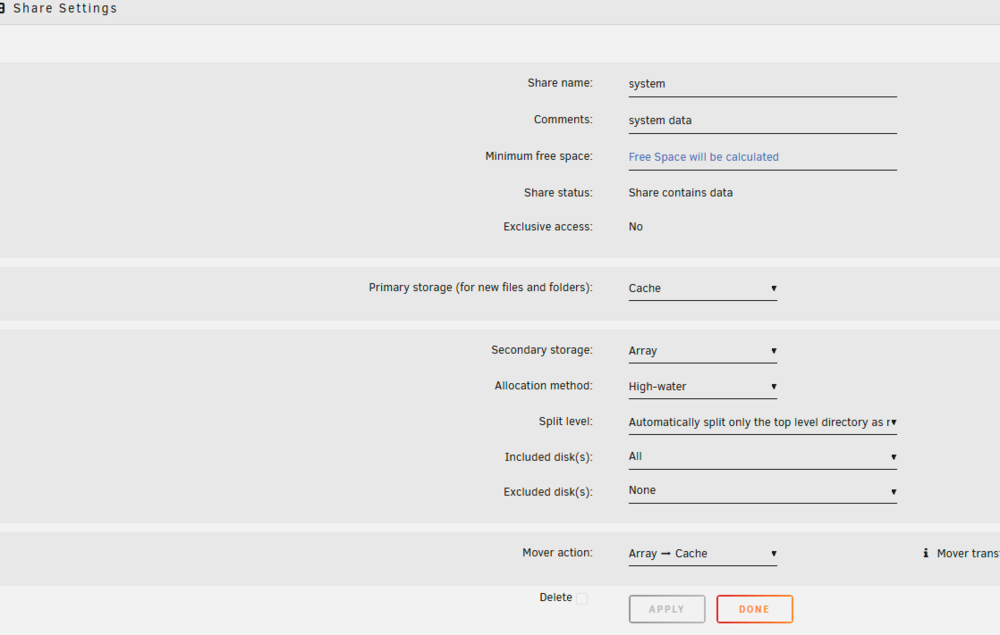Expand the Excluded disk(s) None dropdown
The image size is (1000, 635).
coord(762,491)
